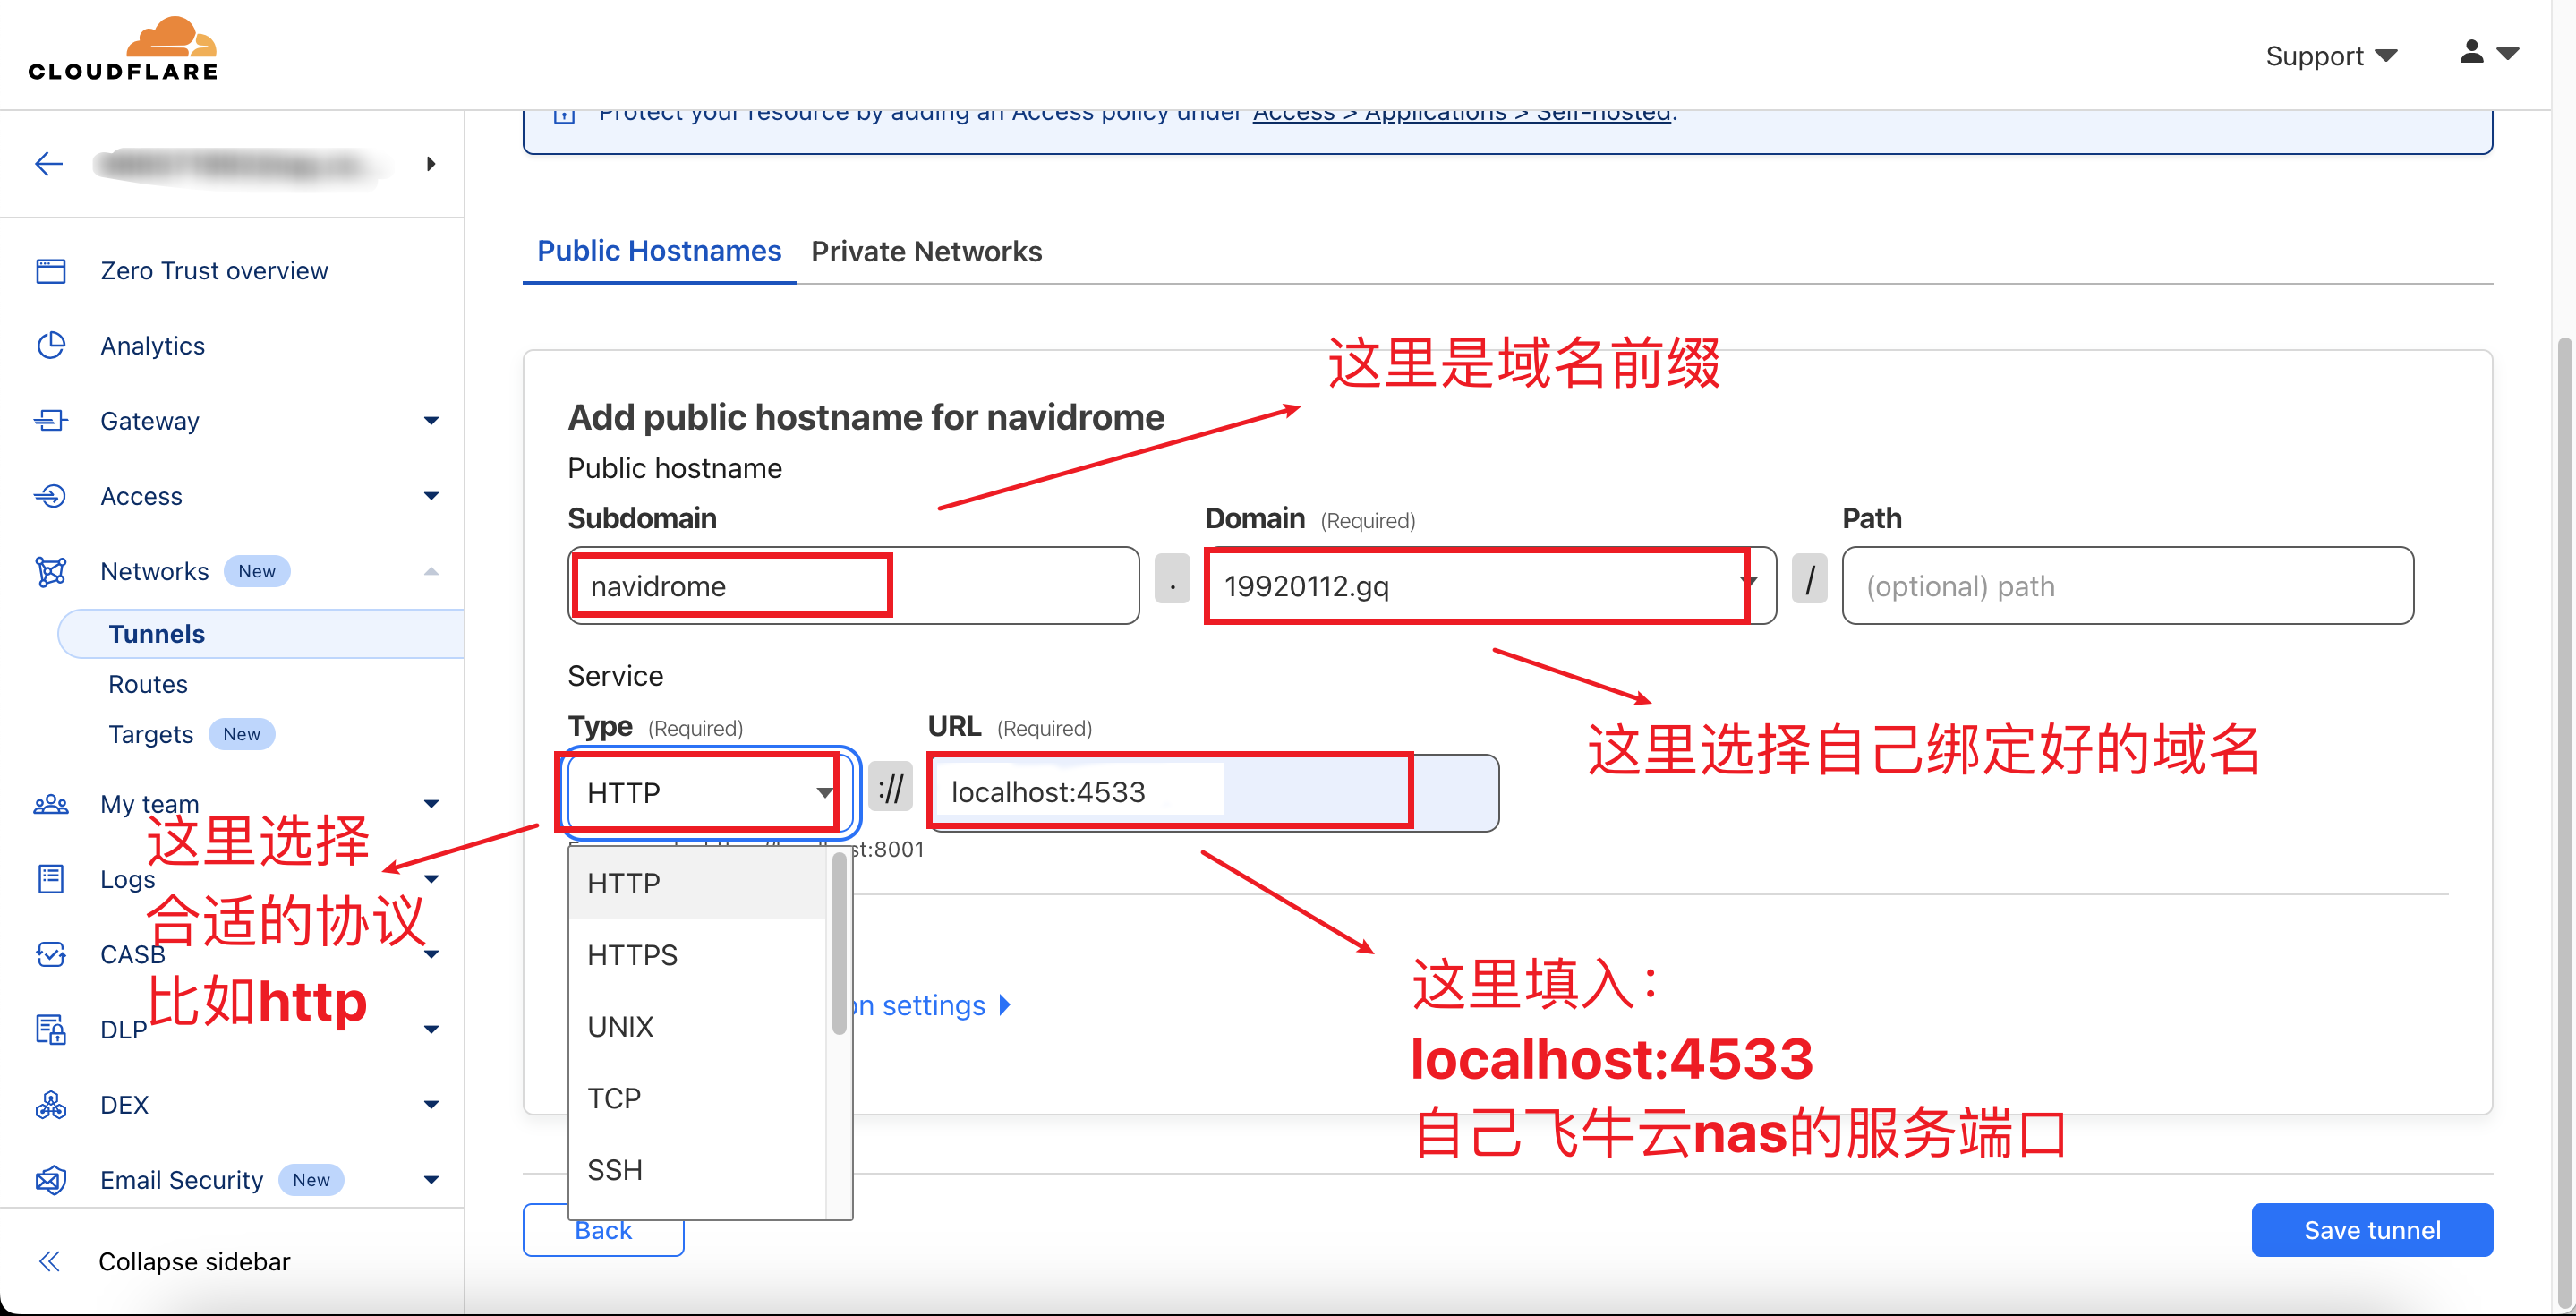Click the Save tunnel button
The height and width of the screenshot is (1316, 2576).
pos(2371,1229)
